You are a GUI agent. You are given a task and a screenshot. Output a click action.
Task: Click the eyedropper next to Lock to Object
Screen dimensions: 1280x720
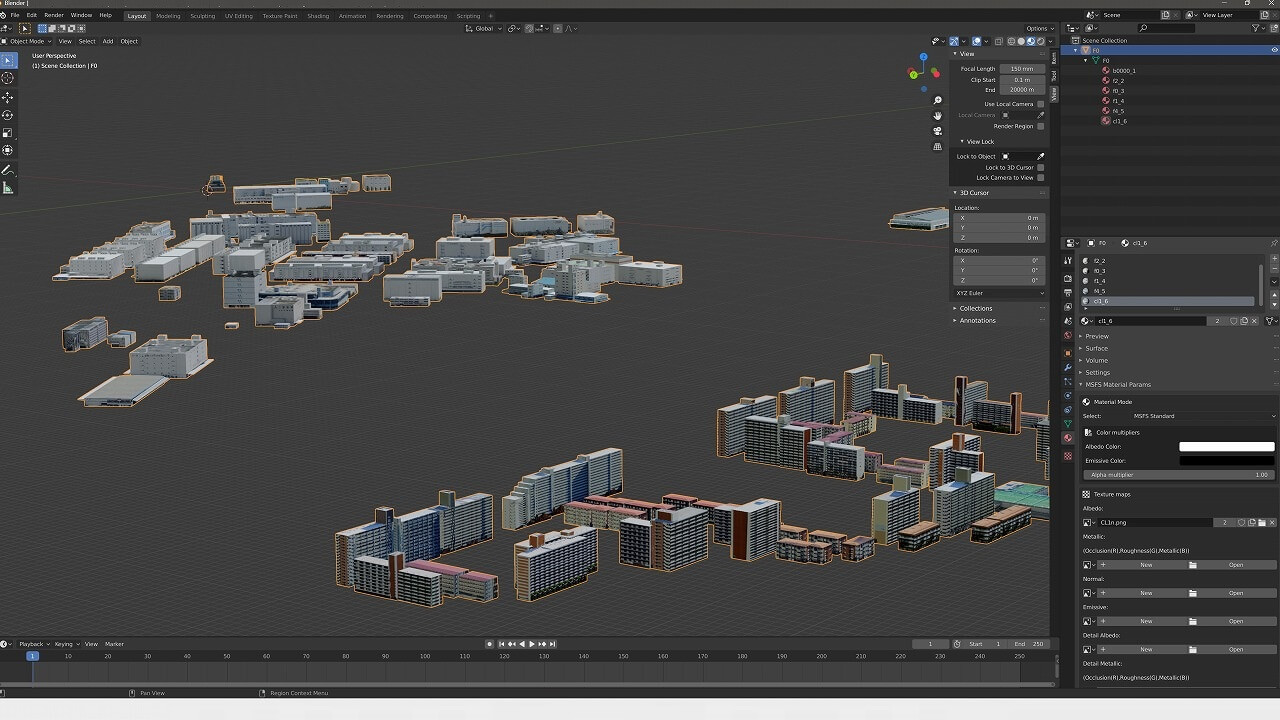point(1040,157)
